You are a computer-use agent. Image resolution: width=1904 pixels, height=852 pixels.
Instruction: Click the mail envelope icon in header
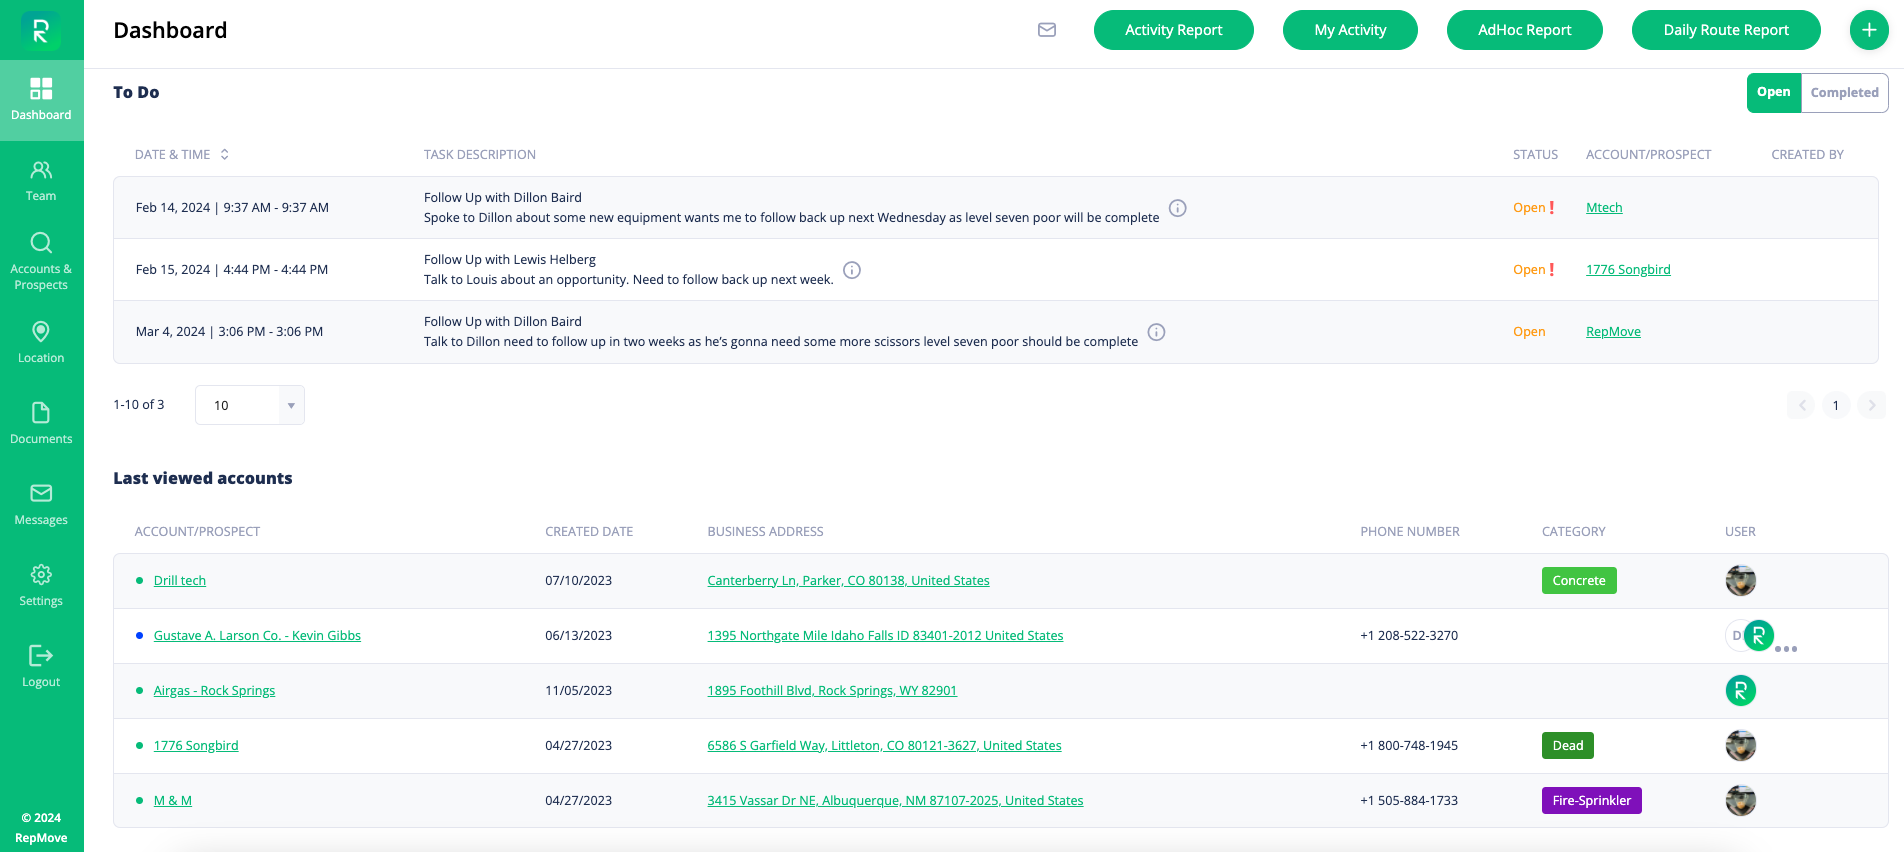pos(1047,30)
